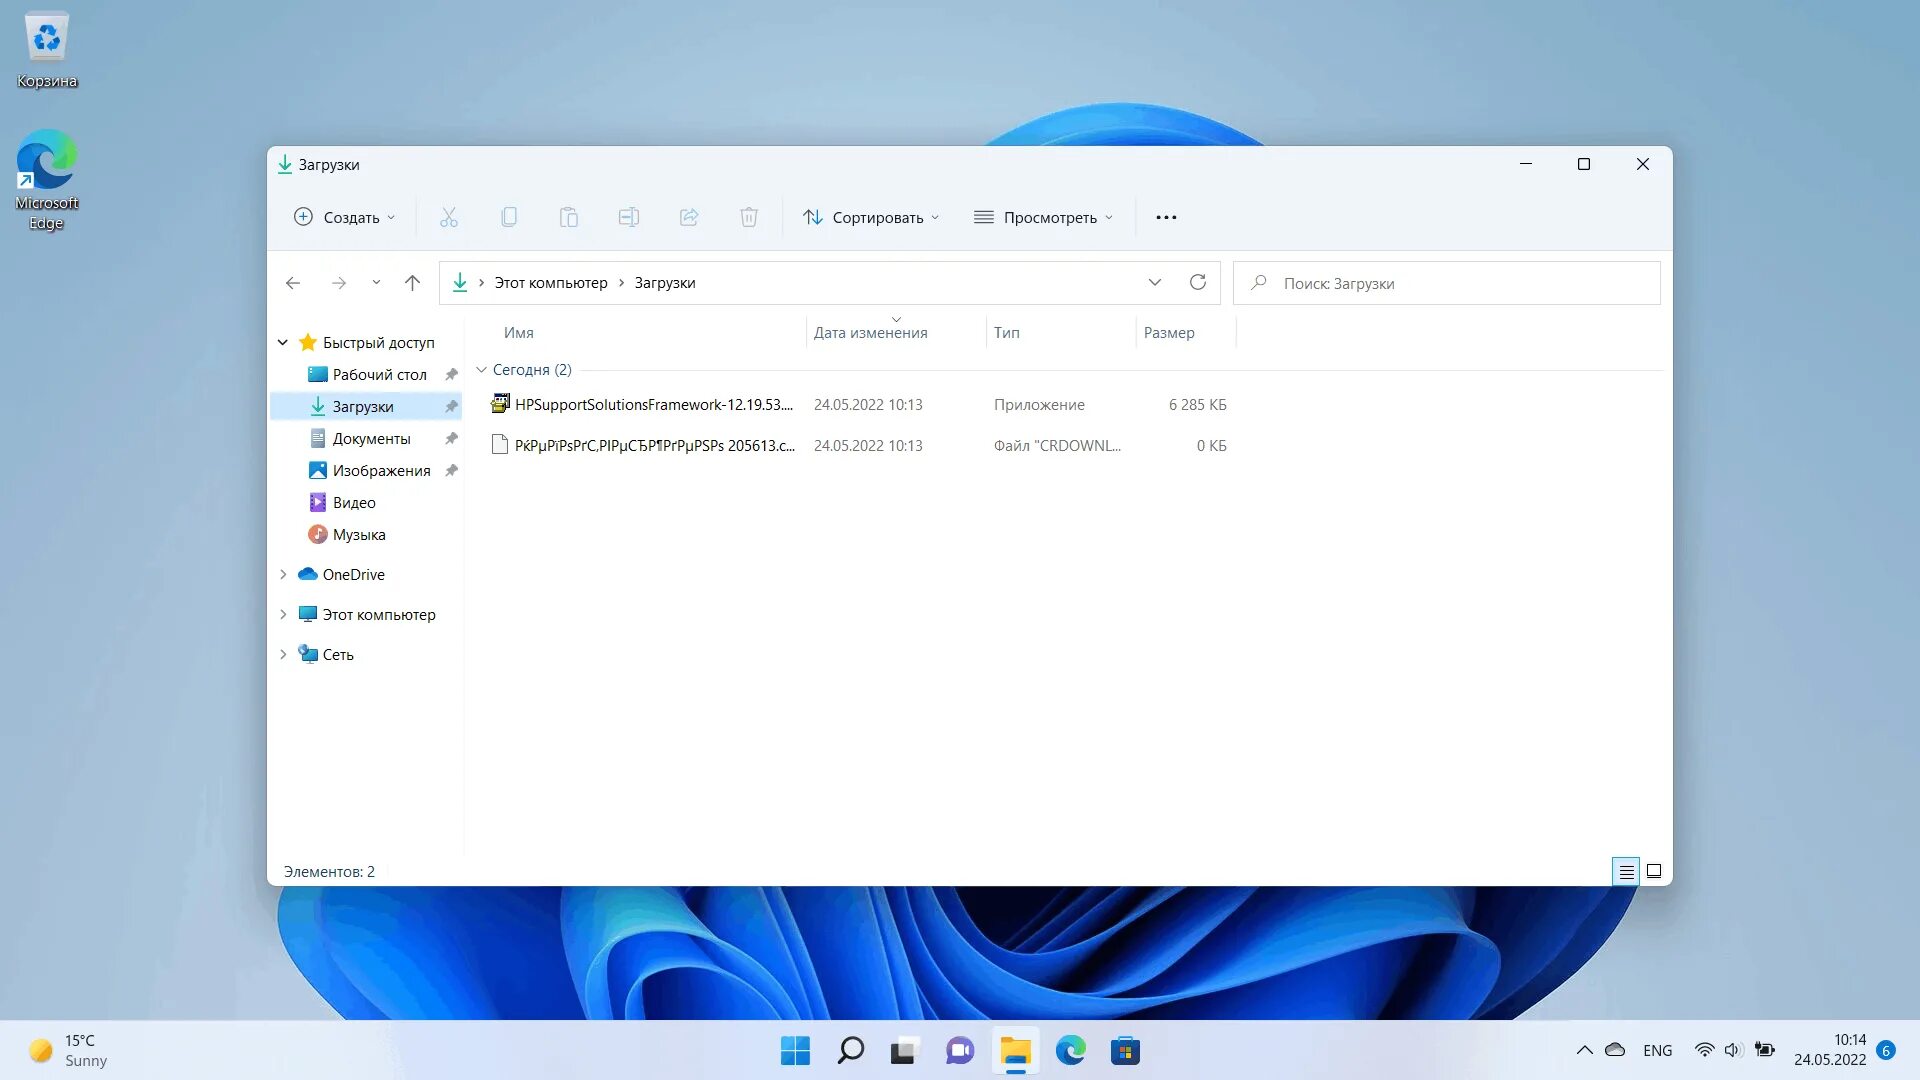Open the three-dot more options menu

(x=1166, y=217)
